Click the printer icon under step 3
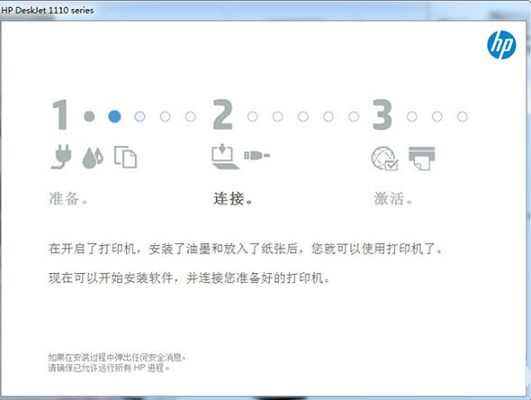The image size is (531, 400). point(422,159)
